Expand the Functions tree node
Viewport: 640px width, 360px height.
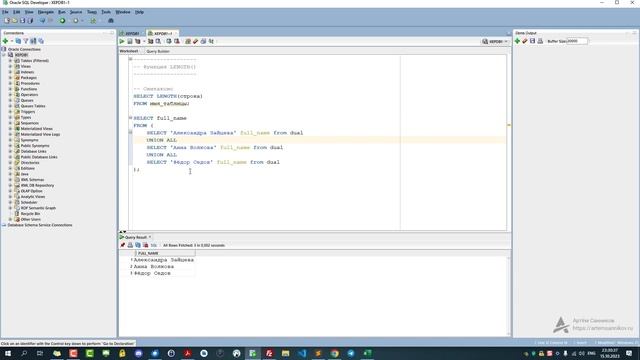click(11, 89)
